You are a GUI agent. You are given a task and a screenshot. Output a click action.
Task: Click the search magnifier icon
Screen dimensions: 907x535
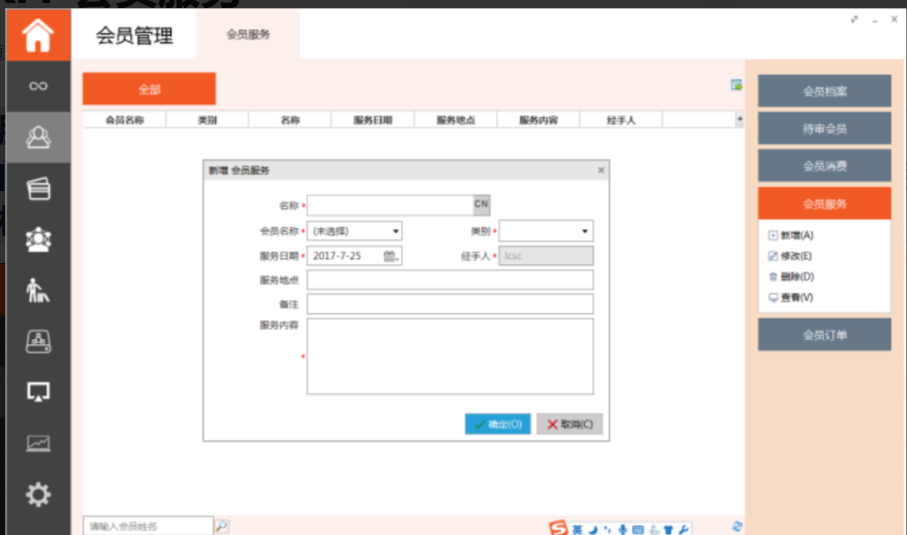pyautogui.click(x=222, y=525)
